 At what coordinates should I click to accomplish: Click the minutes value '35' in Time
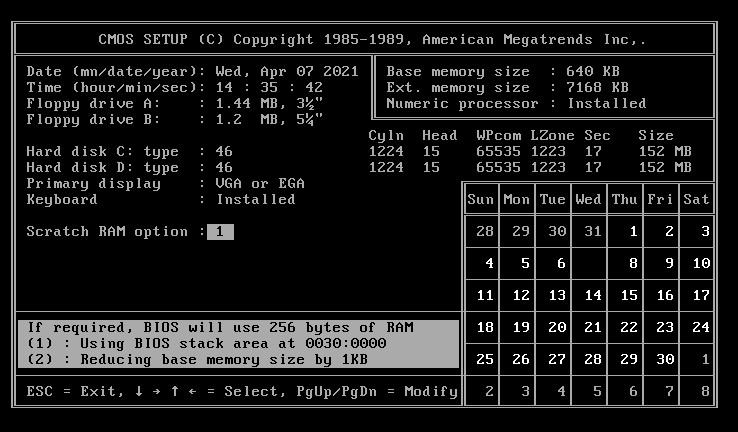coord(269,88)
